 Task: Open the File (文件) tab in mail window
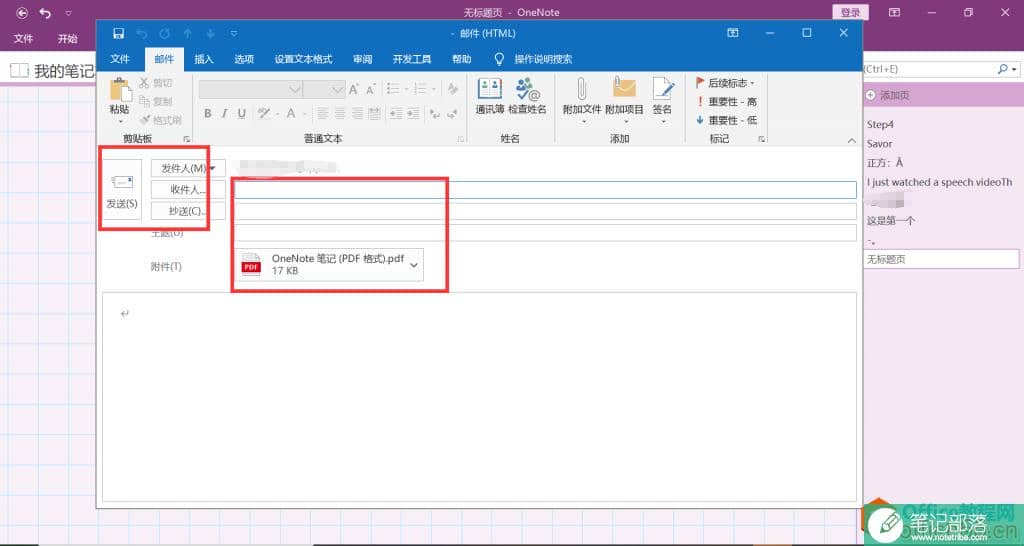click(120, 59)
